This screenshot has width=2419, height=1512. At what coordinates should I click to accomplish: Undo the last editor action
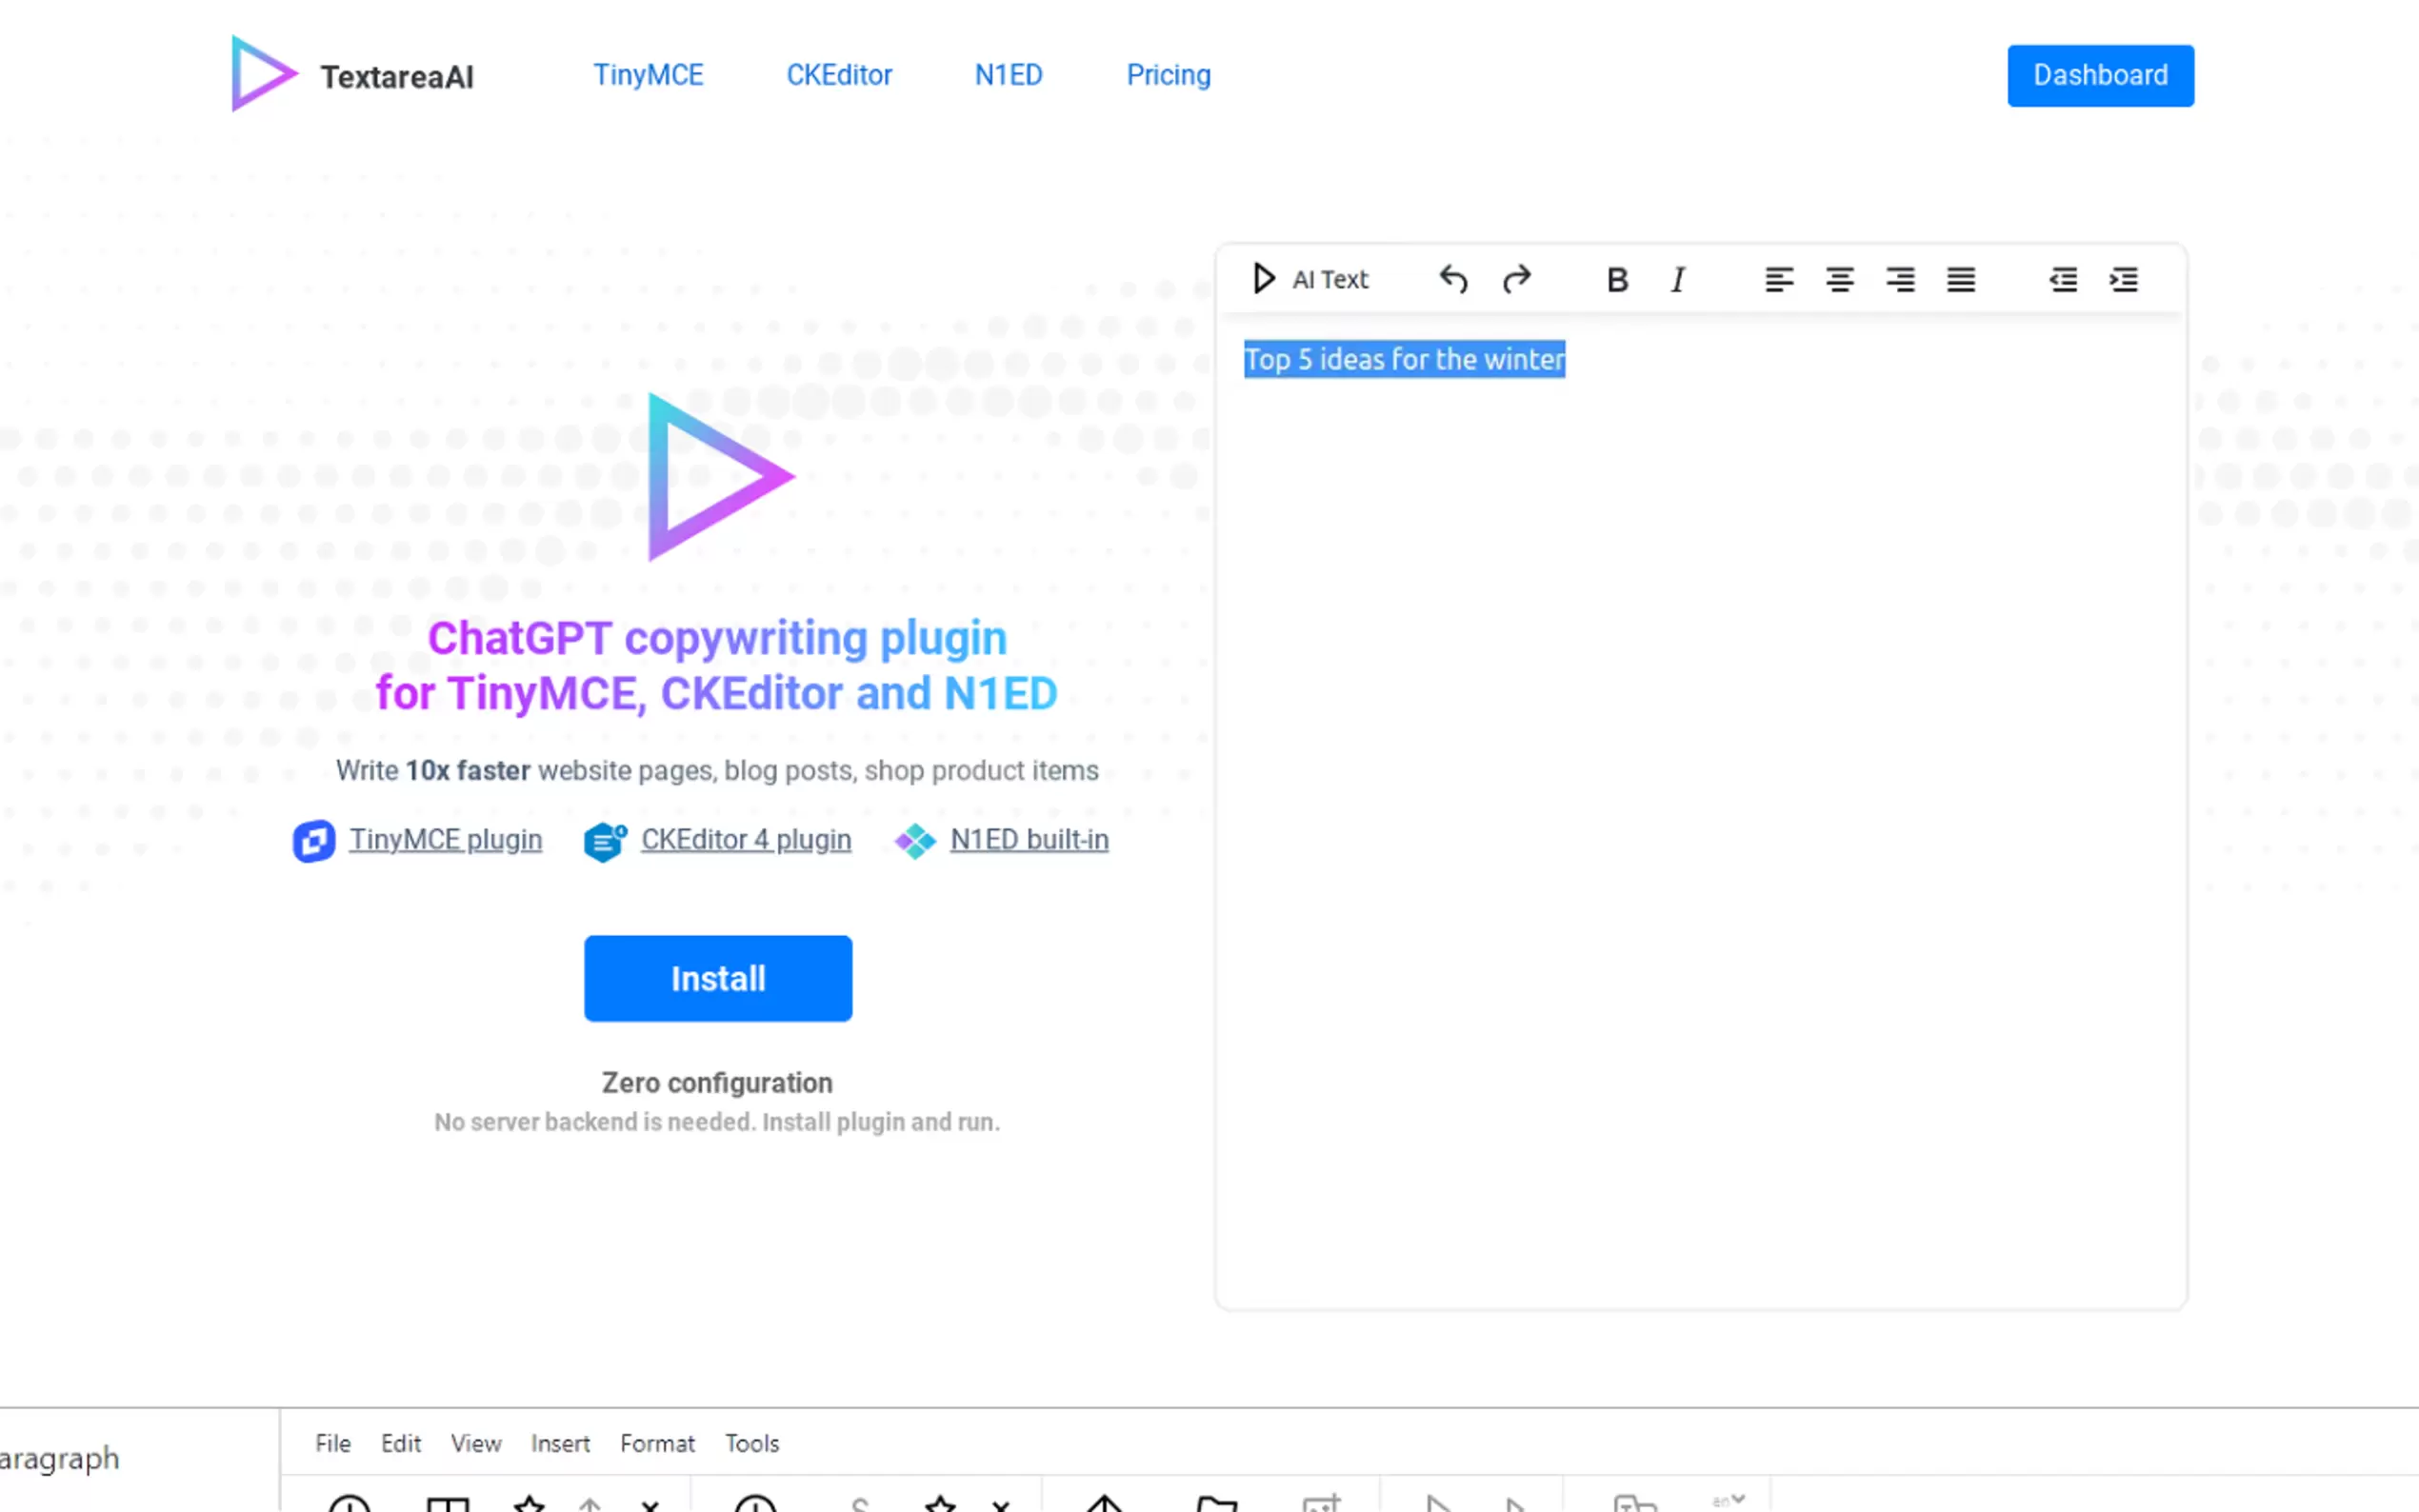(x=1453, y=279)
